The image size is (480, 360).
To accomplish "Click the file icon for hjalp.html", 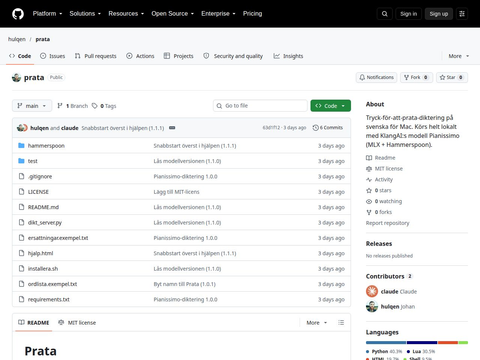I will pyautogui.click(x=21, y=253).
